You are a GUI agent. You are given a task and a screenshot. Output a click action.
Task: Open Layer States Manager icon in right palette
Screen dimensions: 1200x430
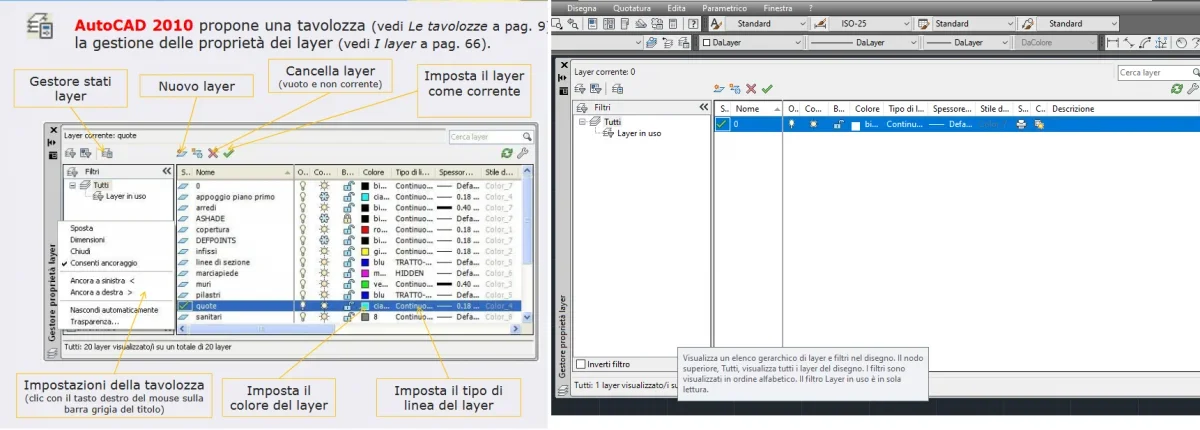point(618,89)
